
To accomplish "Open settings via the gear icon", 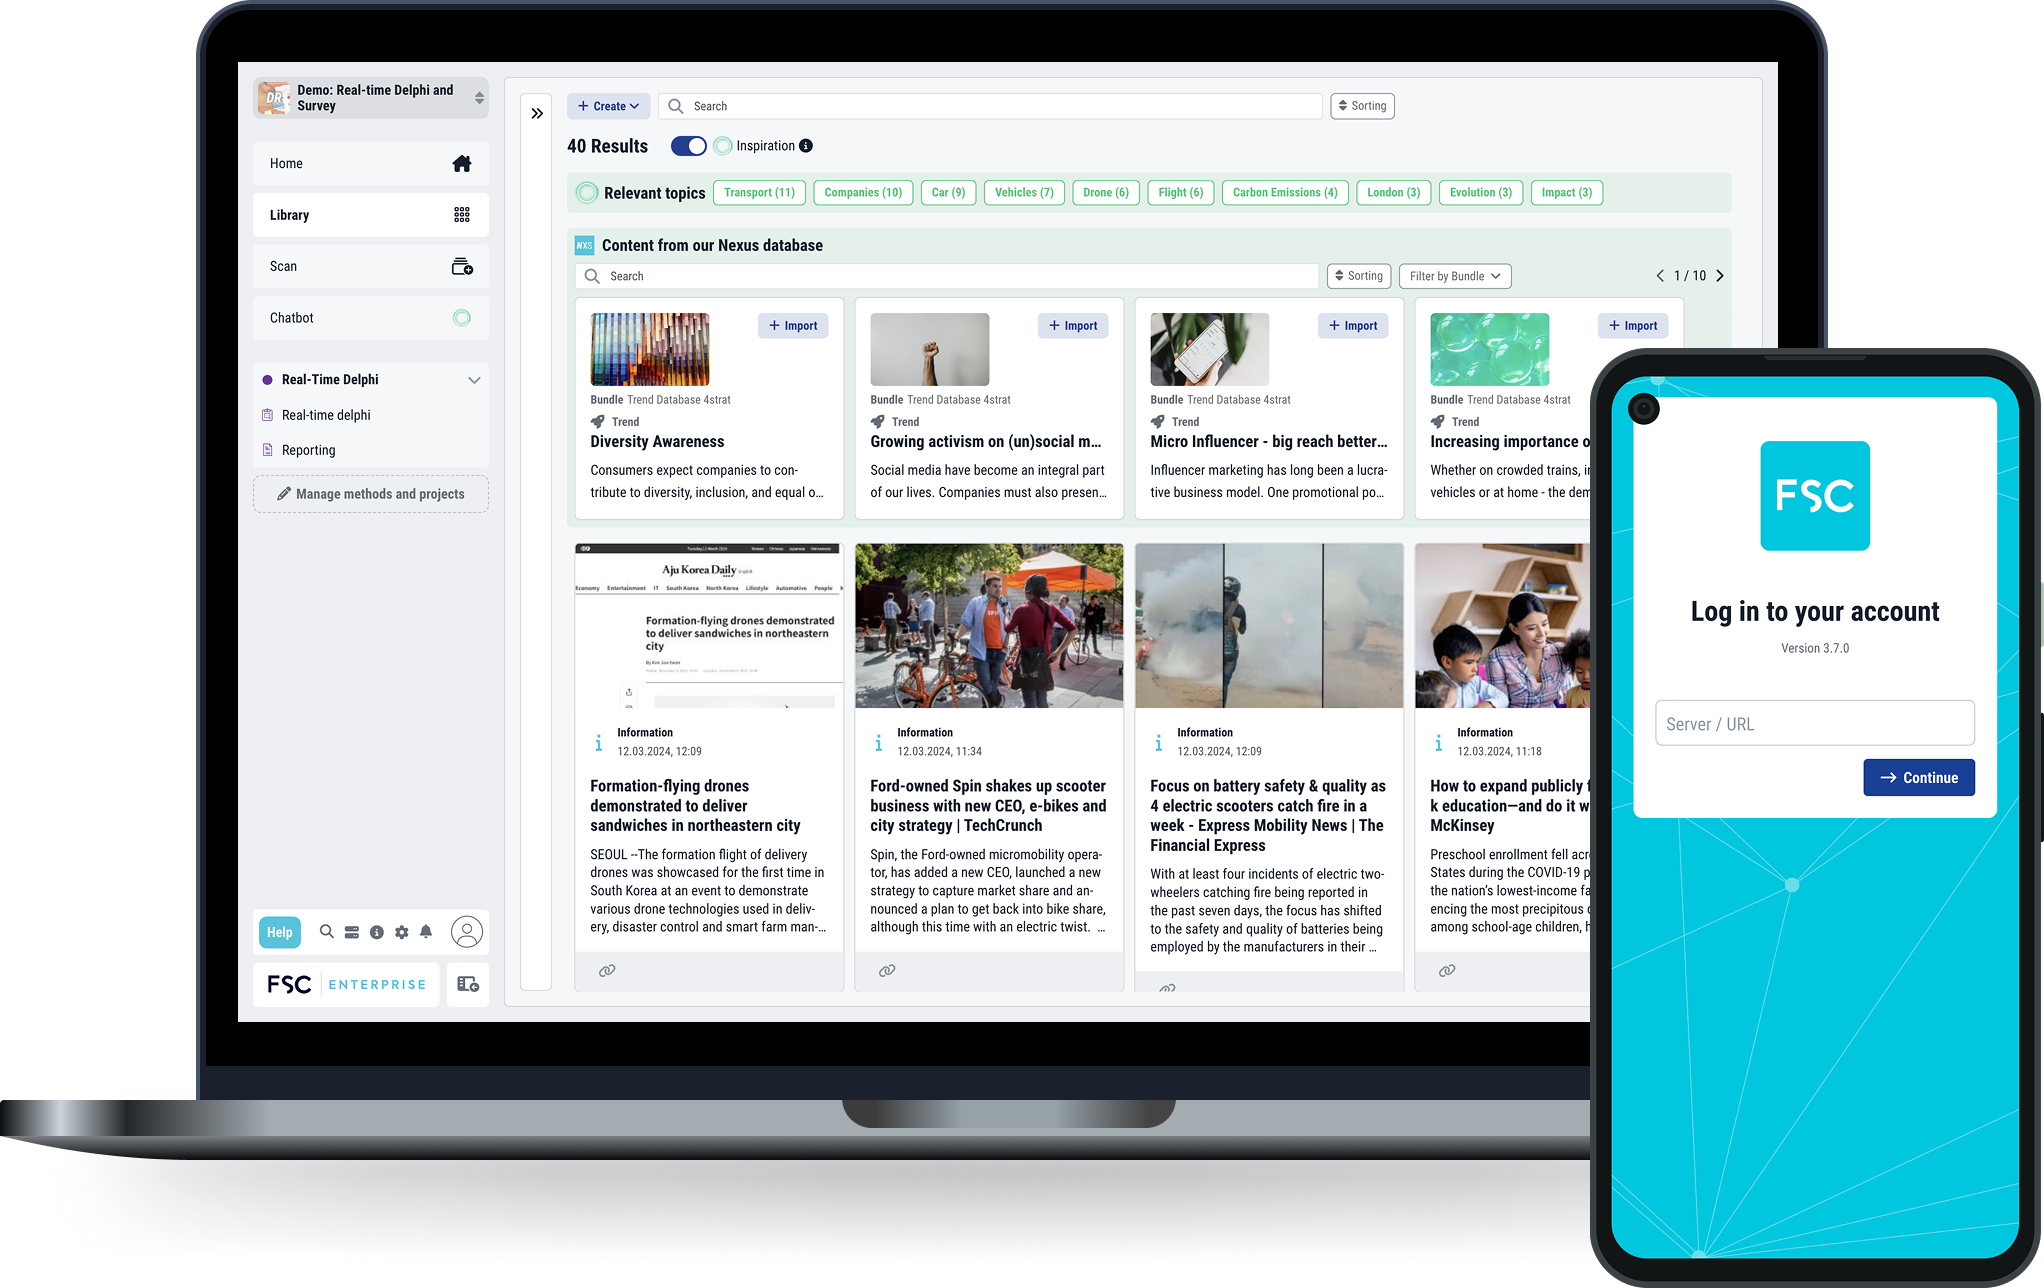I will click(401, 932).
